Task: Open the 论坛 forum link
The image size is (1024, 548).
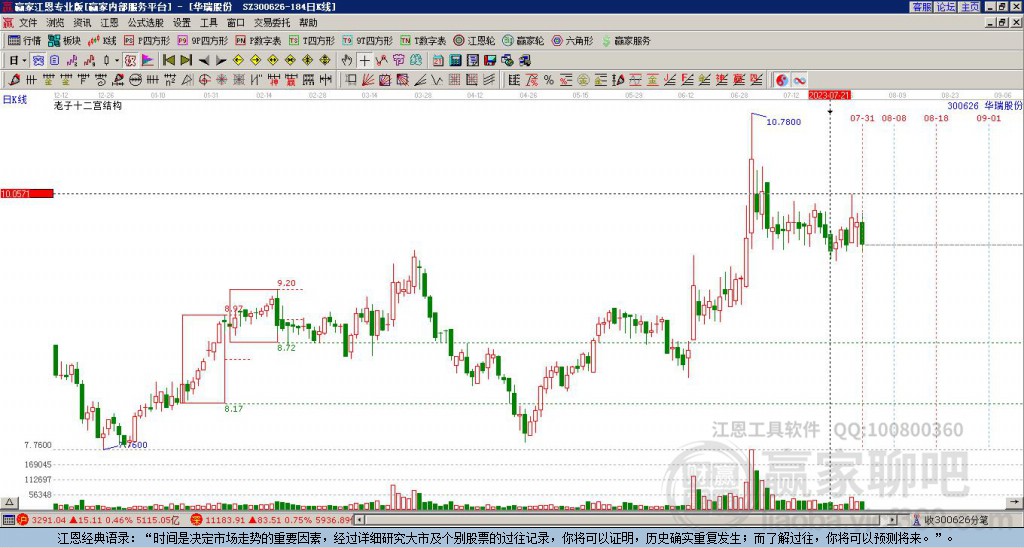Action: [945, 7]
